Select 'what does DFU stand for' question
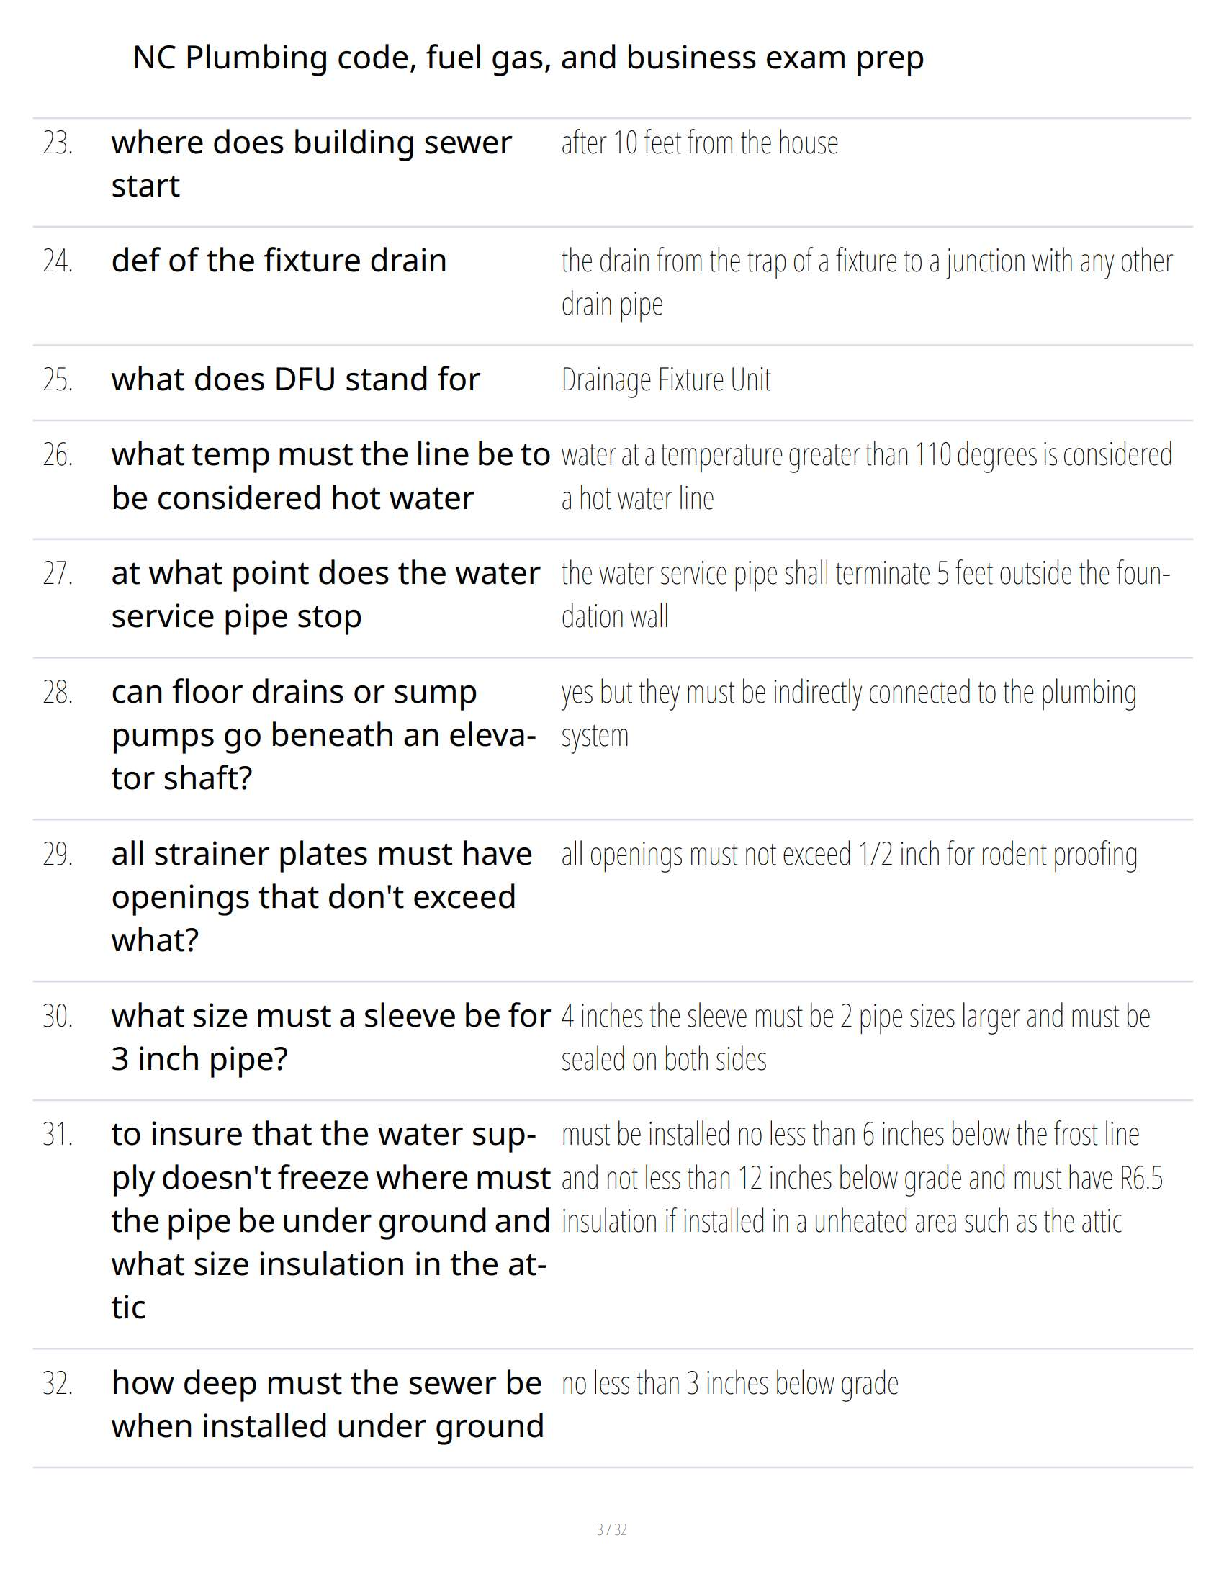This screenshot has width=1224, height=1584. [x=296, y=379]
